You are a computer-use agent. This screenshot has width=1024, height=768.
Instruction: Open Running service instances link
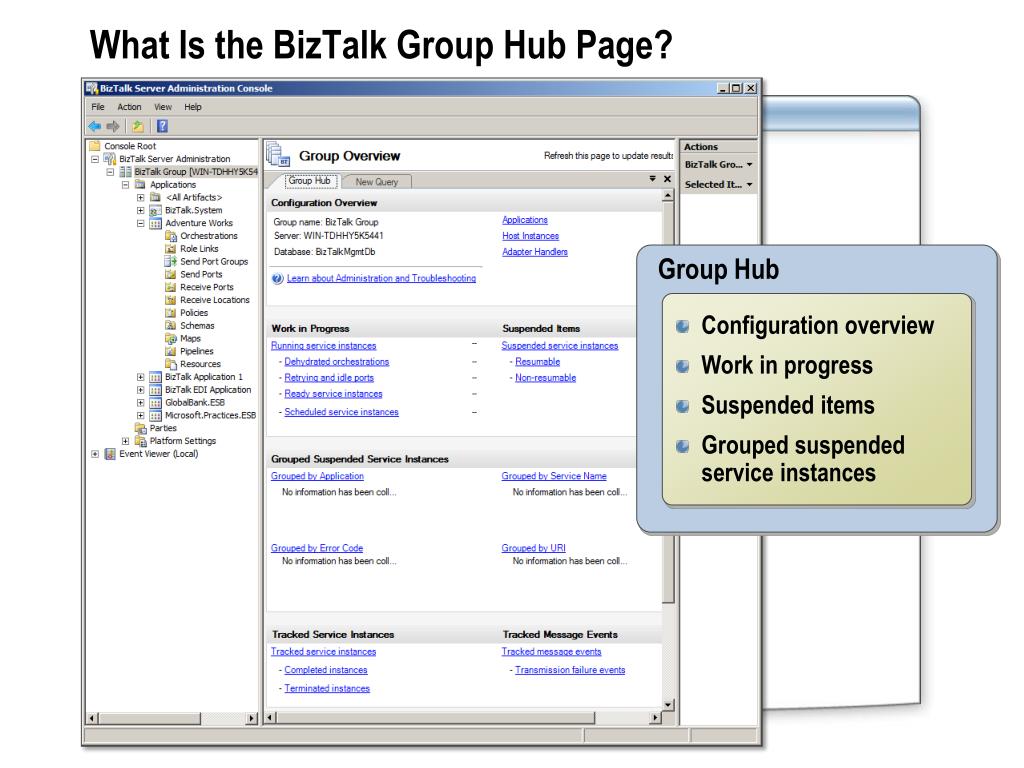click(323, 345)
